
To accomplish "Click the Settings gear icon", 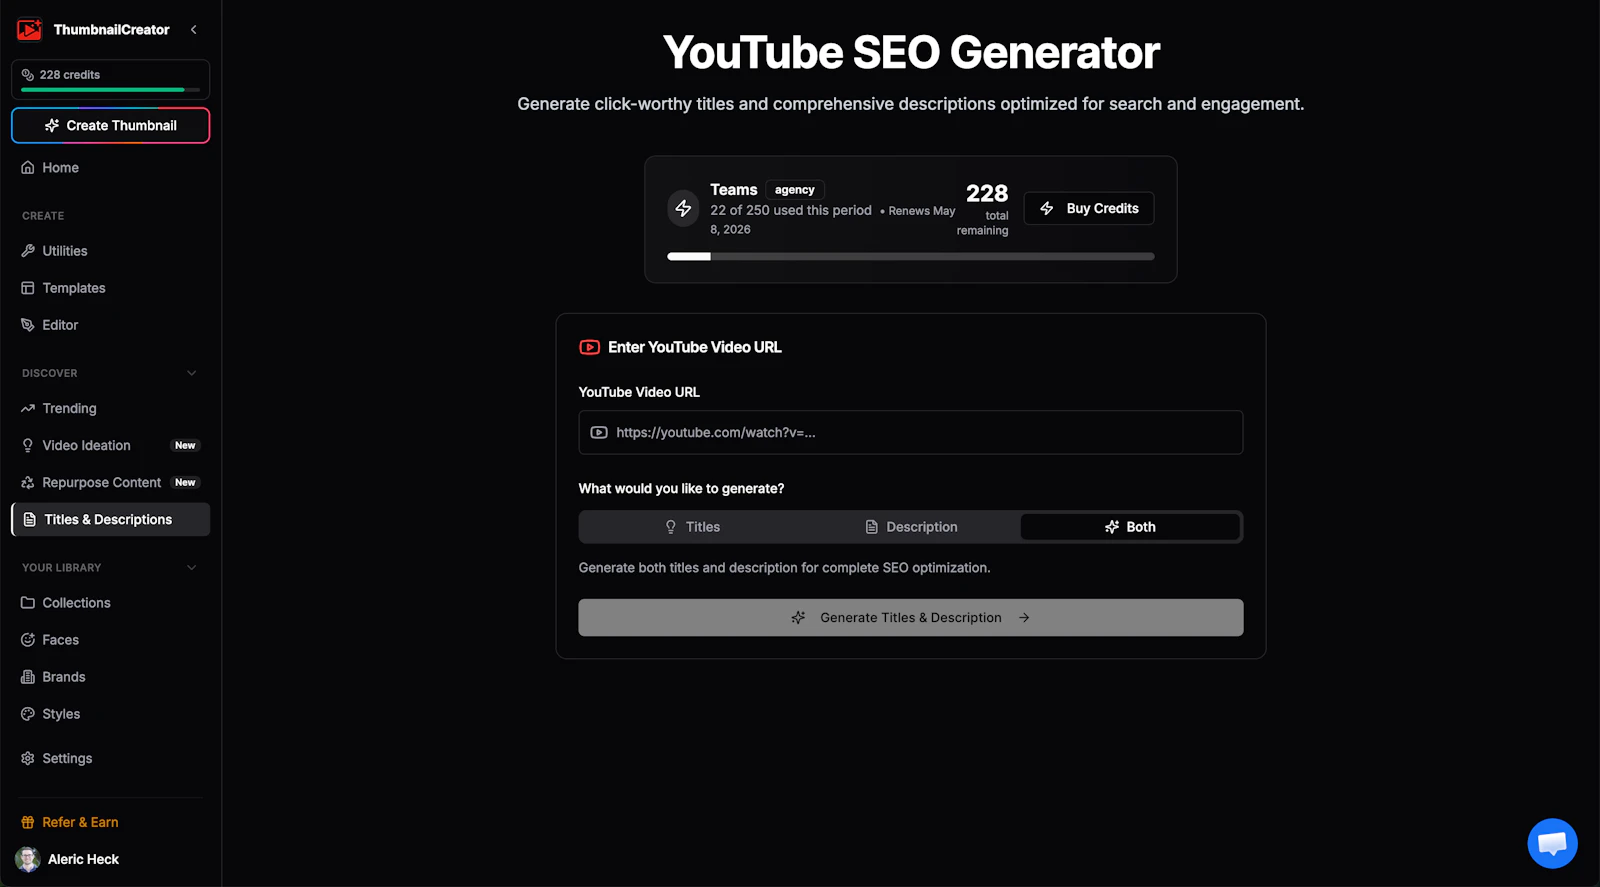I will [28, 758].
